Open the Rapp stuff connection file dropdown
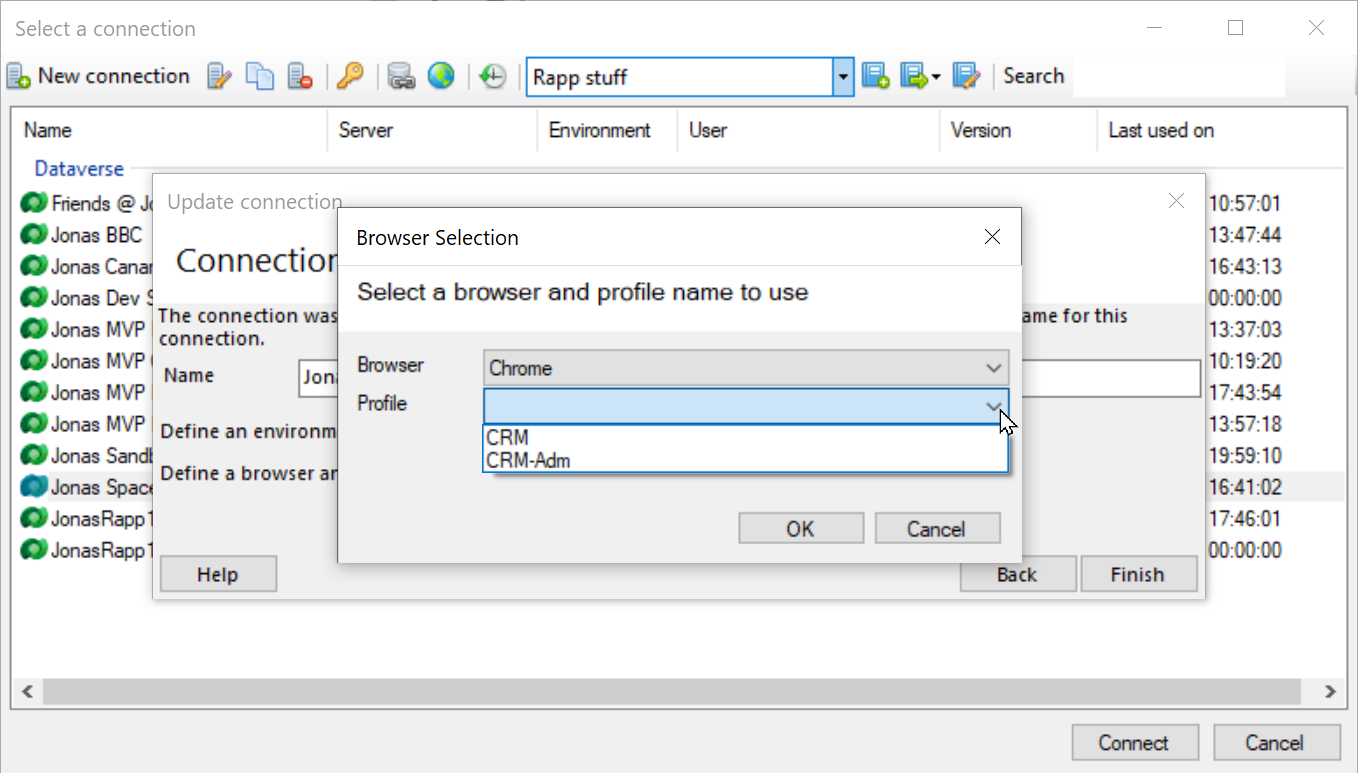 tap(843, 77)
